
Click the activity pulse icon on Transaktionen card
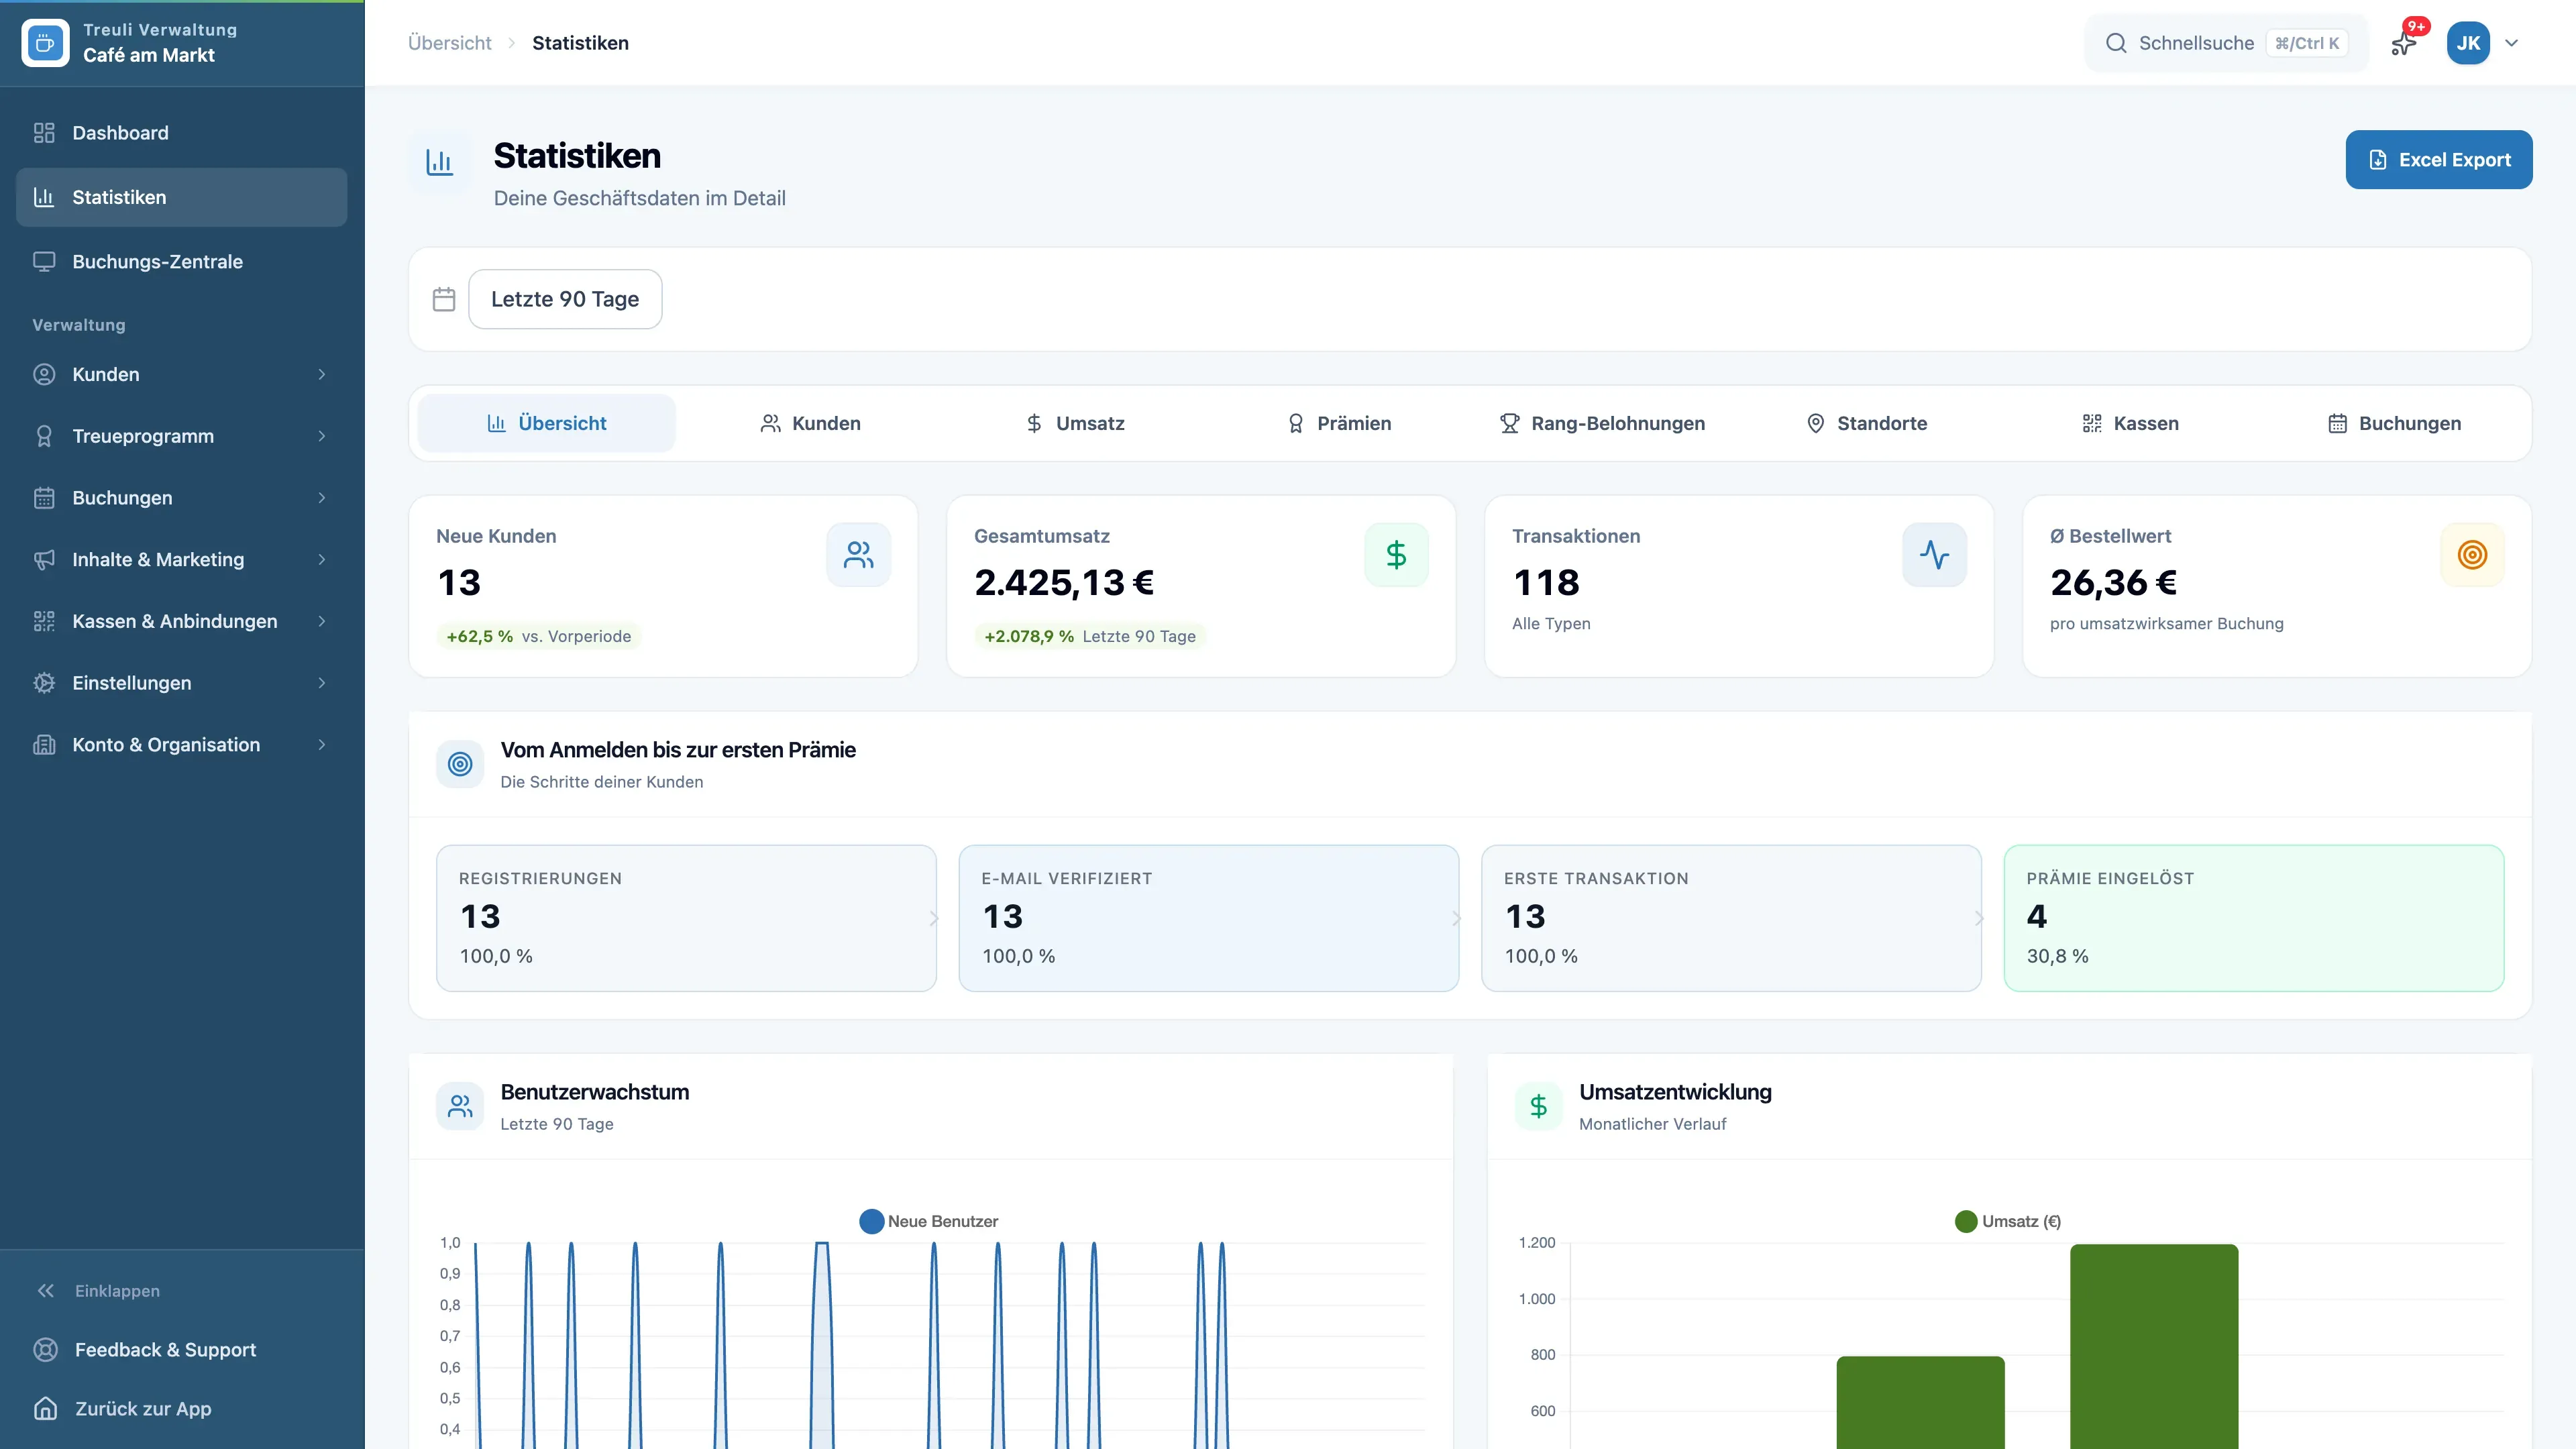[x=1934, y=555]
